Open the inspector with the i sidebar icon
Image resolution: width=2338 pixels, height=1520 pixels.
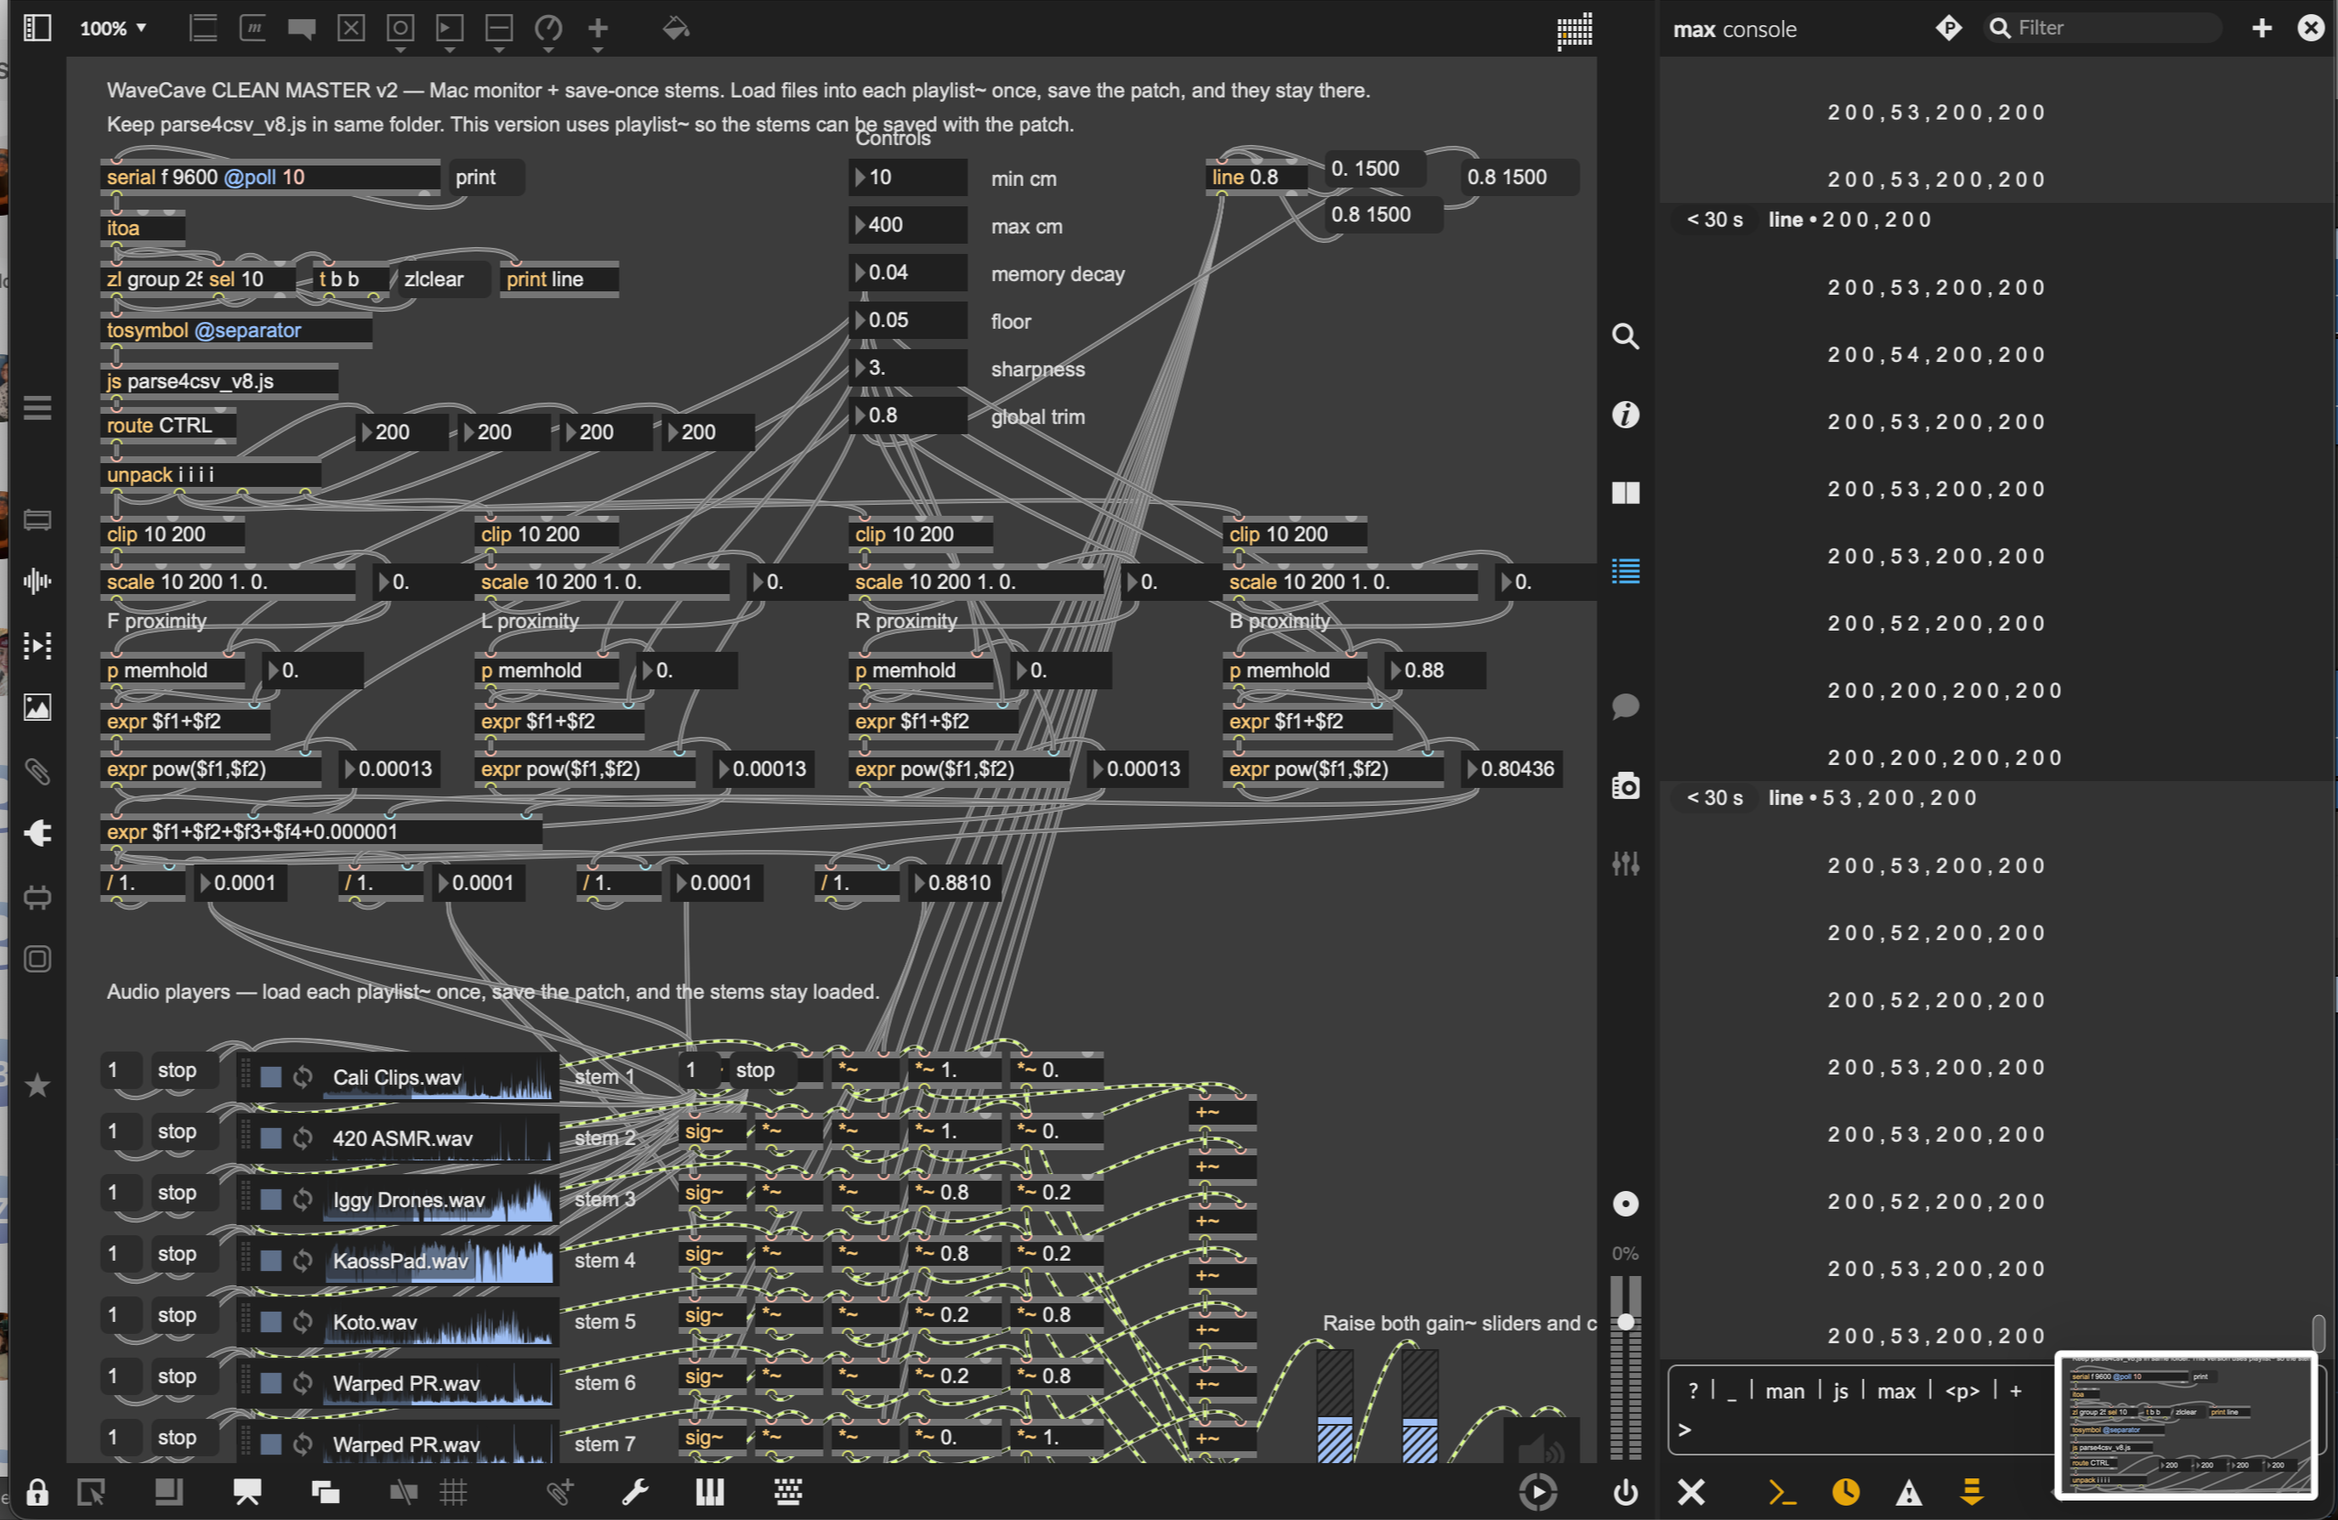(x=1625, y=415)
